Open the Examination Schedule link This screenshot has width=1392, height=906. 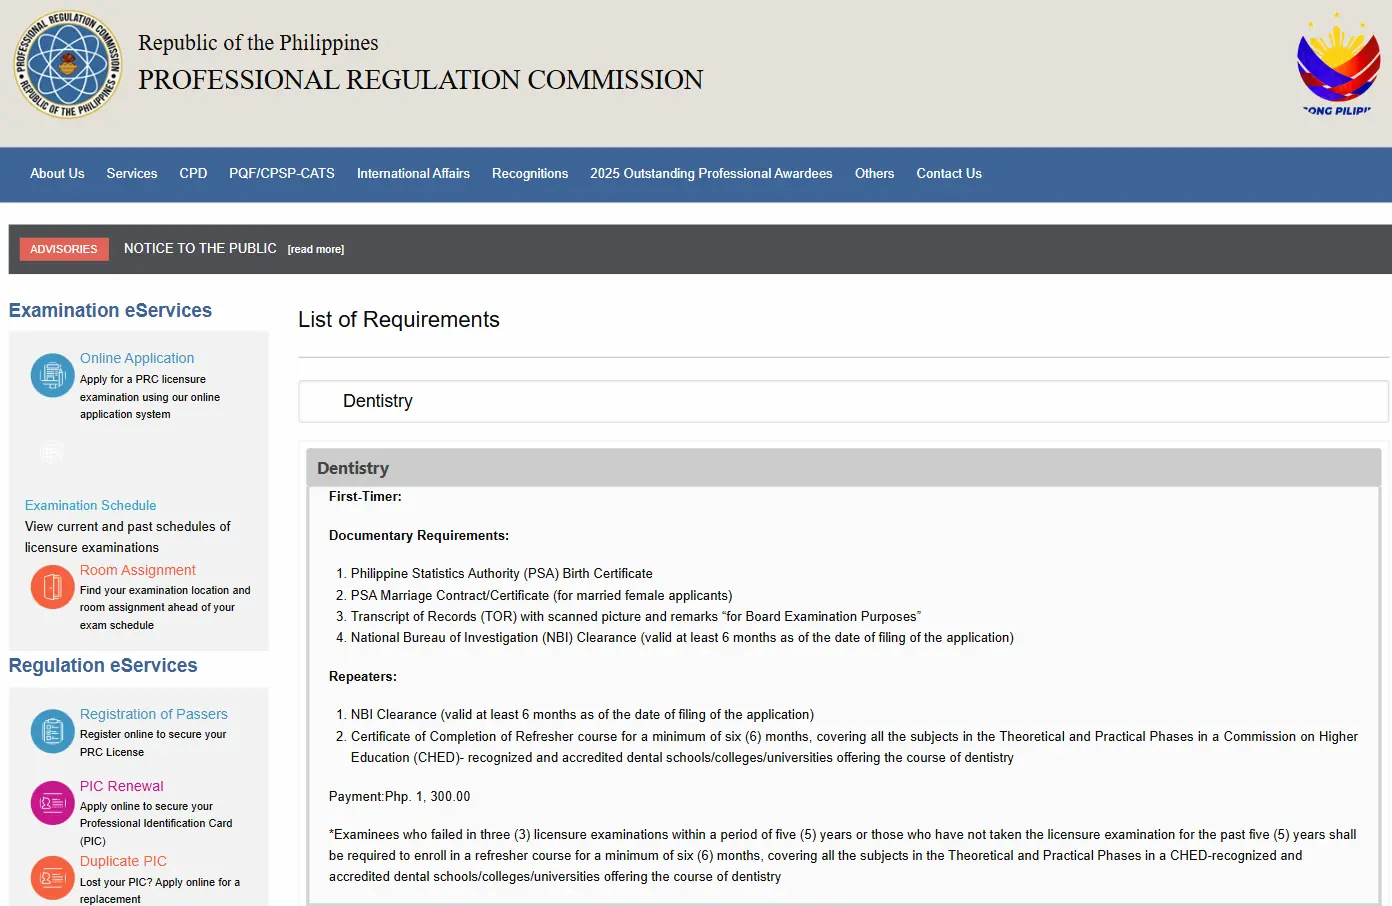click(90, 505)
